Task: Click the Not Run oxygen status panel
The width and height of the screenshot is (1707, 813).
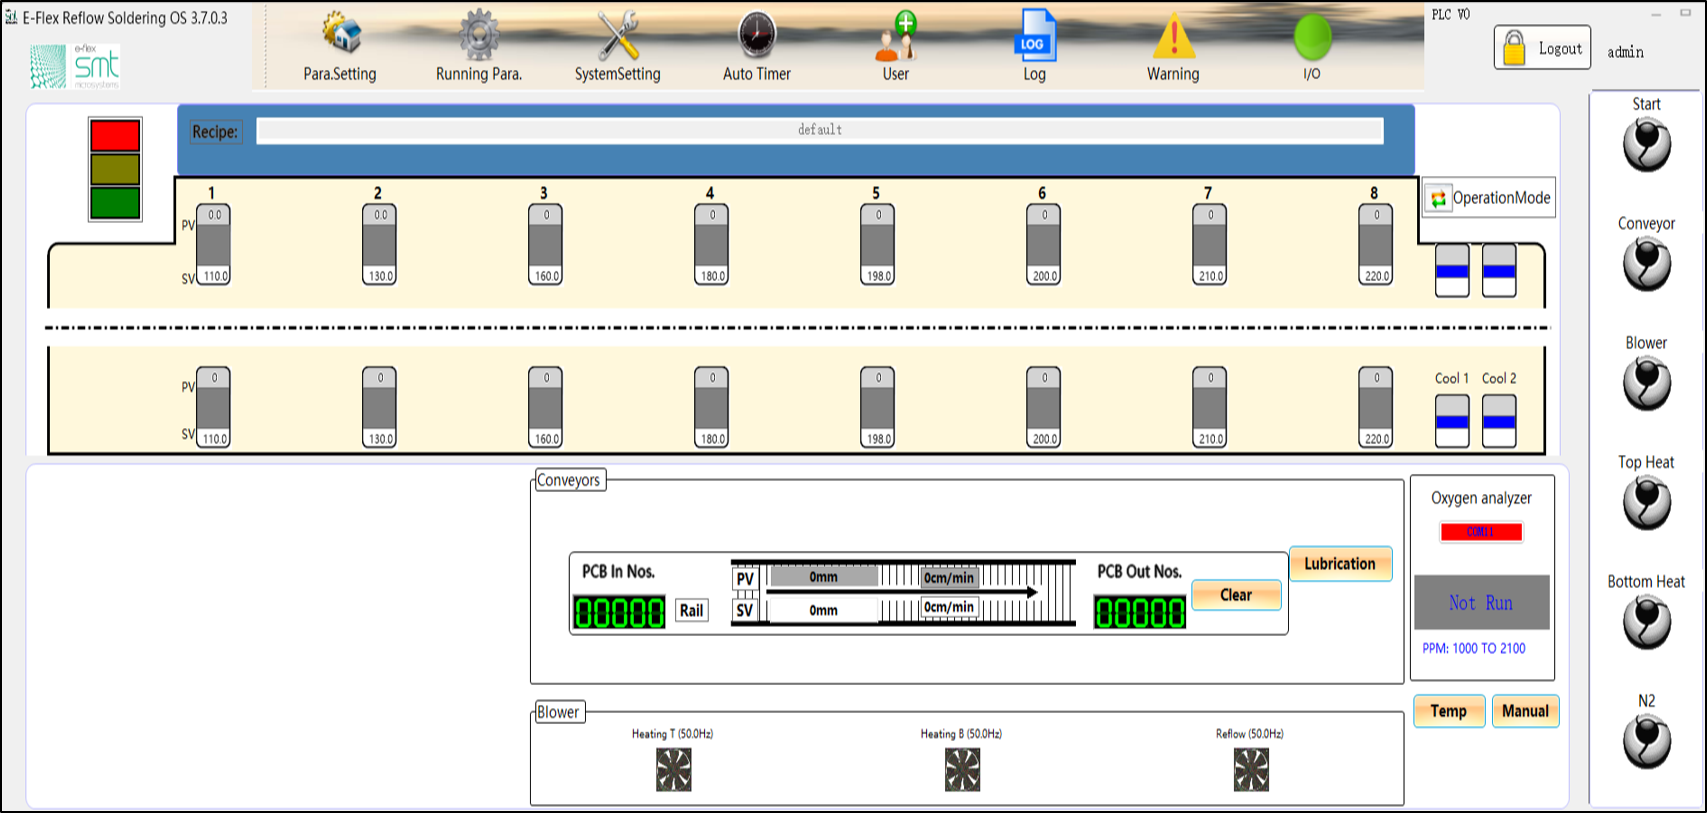Action: [x=1481, y=602]
